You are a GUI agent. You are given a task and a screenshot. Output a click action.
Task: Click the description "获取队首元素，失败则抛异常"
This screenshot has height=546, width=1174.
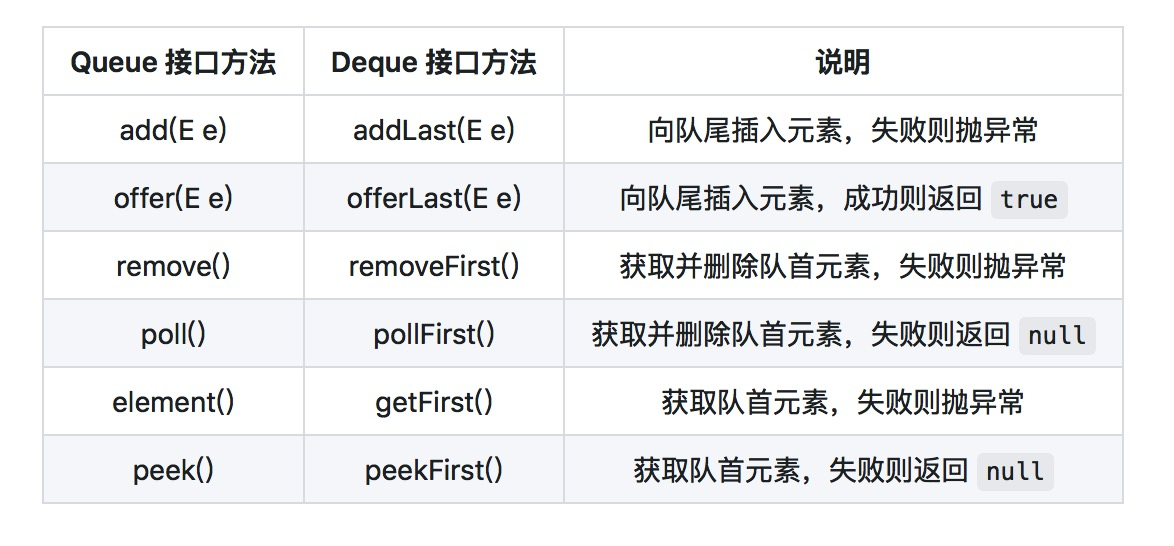[x=843, y=402]
